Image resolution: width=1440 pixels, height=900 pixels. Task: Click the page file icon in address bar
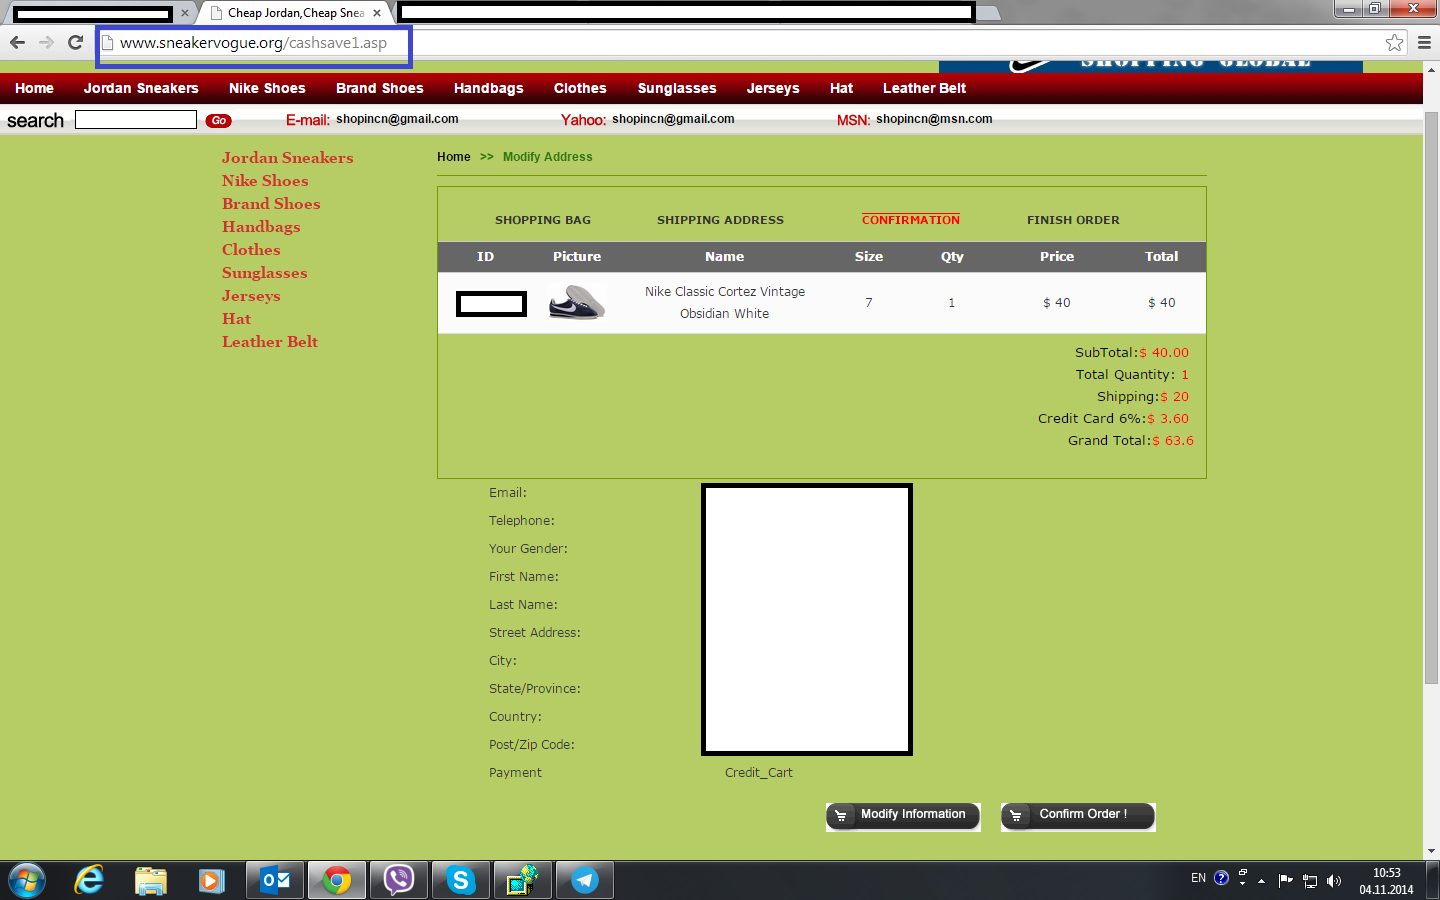coord(108,43)
